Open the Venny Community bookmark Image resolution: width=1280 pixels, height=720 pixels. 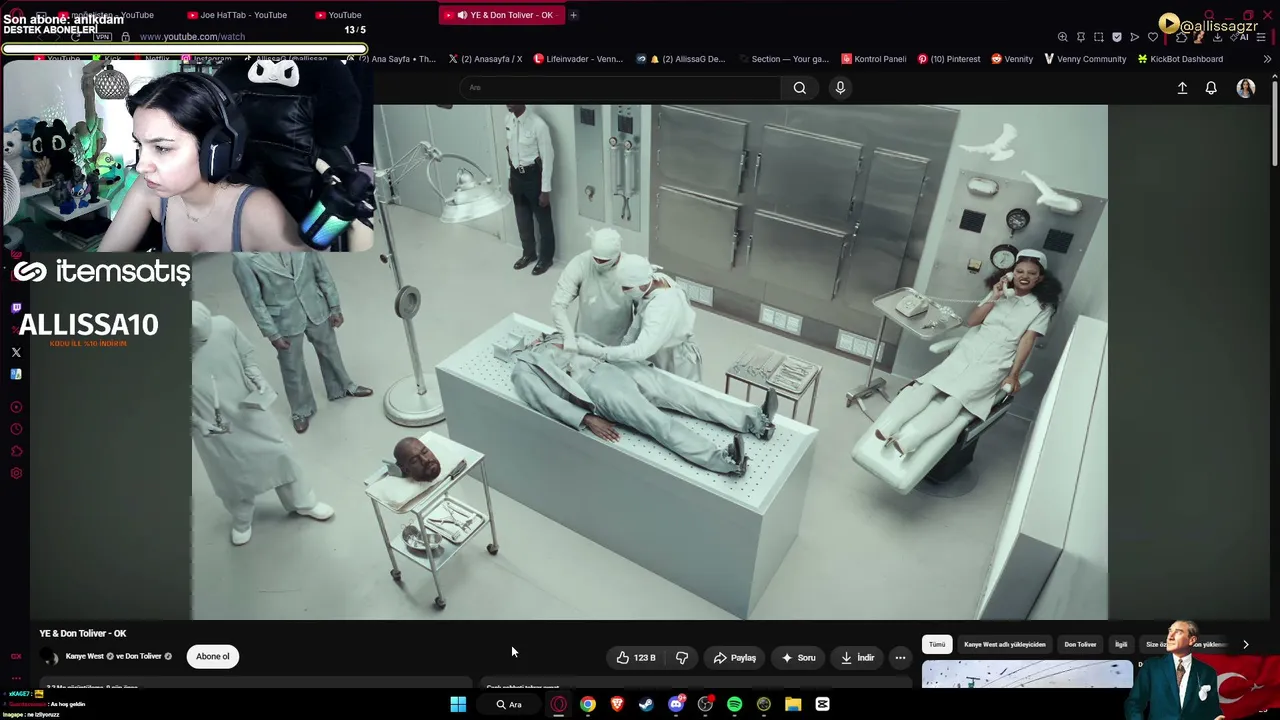coord(1085,59)
